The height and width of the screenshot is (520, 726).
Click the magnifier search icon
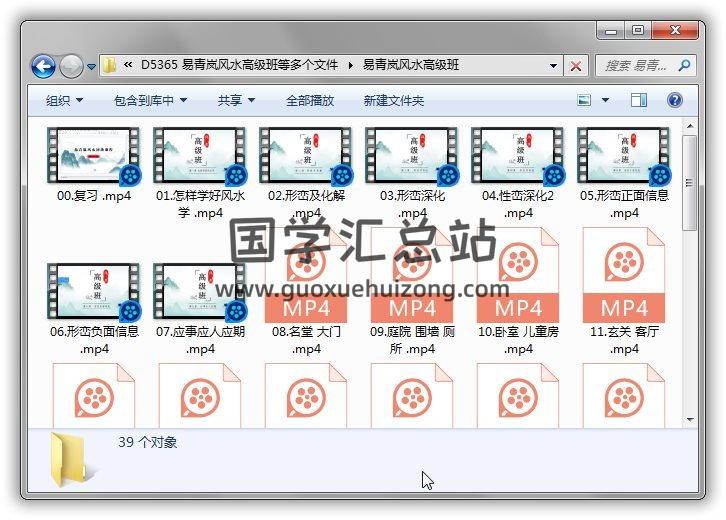[684, 65]
